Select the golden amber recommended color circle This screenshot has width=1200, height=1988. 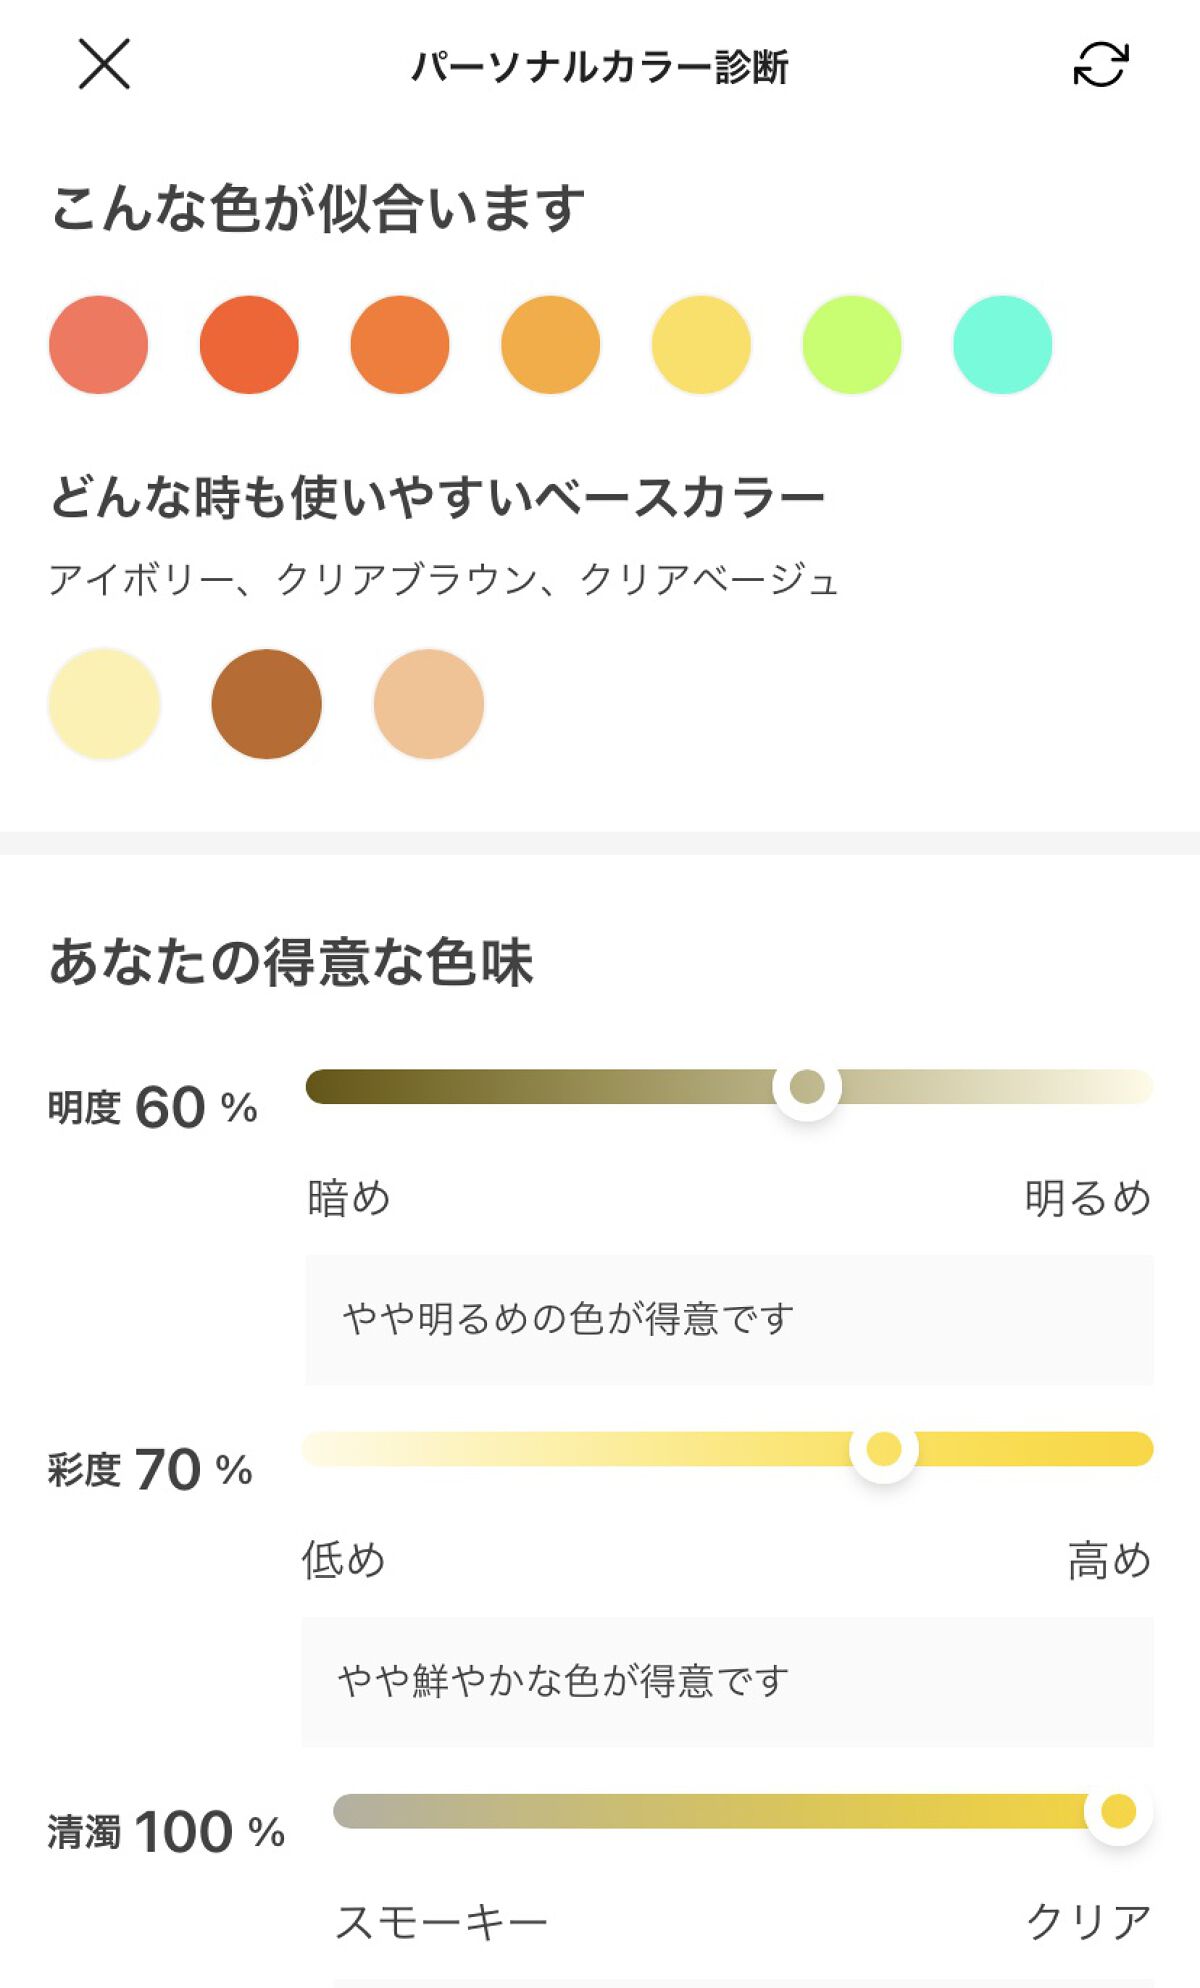(551, 344)
